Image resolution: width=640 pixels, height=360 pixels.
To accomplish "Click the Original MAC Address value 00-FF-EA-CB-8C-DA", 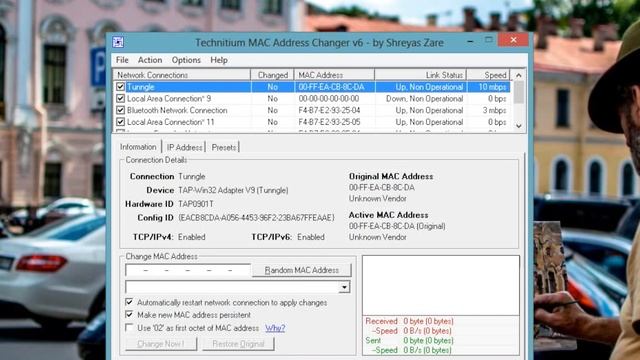I will [382, 187].
